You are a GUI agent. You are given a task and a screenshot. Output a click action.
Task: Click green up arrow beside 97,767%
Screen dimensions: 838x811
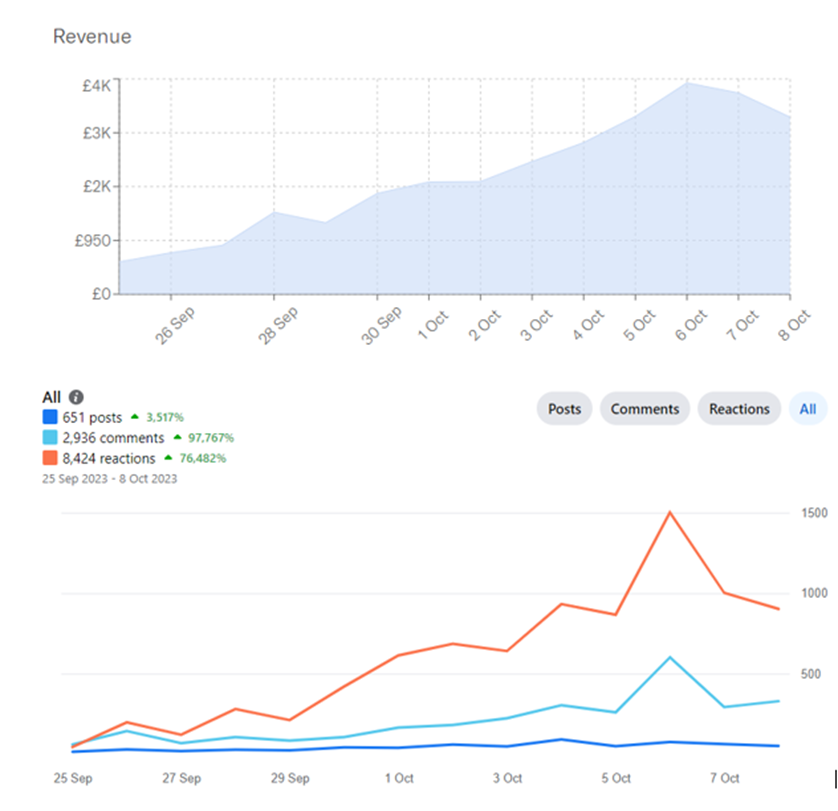(x=179, y=438)
